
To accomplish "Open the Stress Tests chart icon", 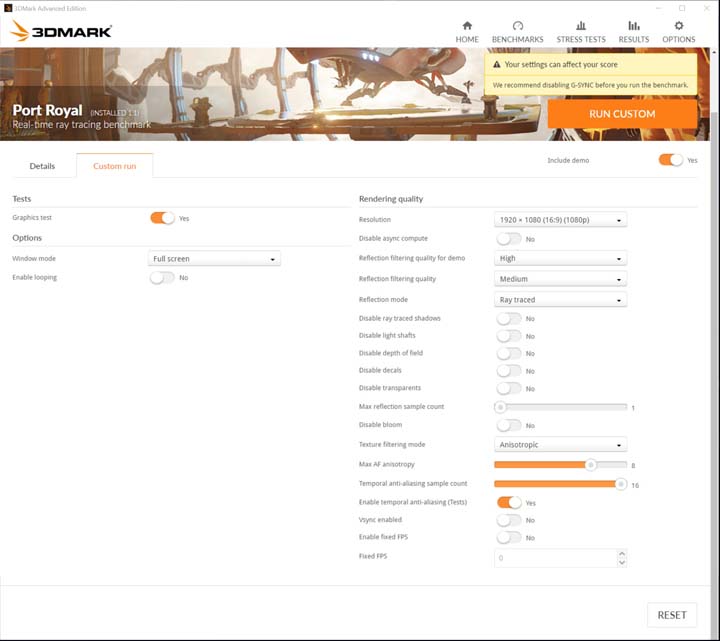I will [581, 26].
